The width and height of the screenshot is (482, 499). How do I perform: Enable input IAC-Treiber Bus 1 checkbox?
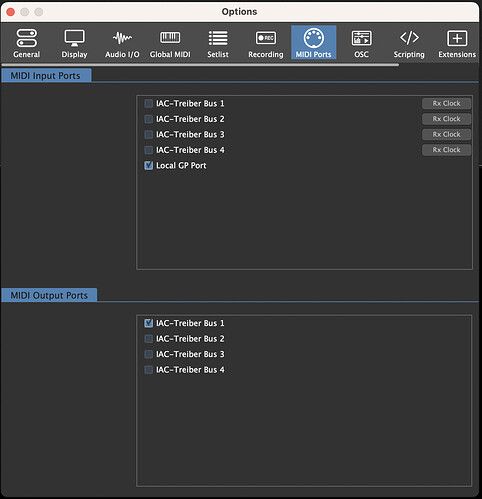coord(149,103)
